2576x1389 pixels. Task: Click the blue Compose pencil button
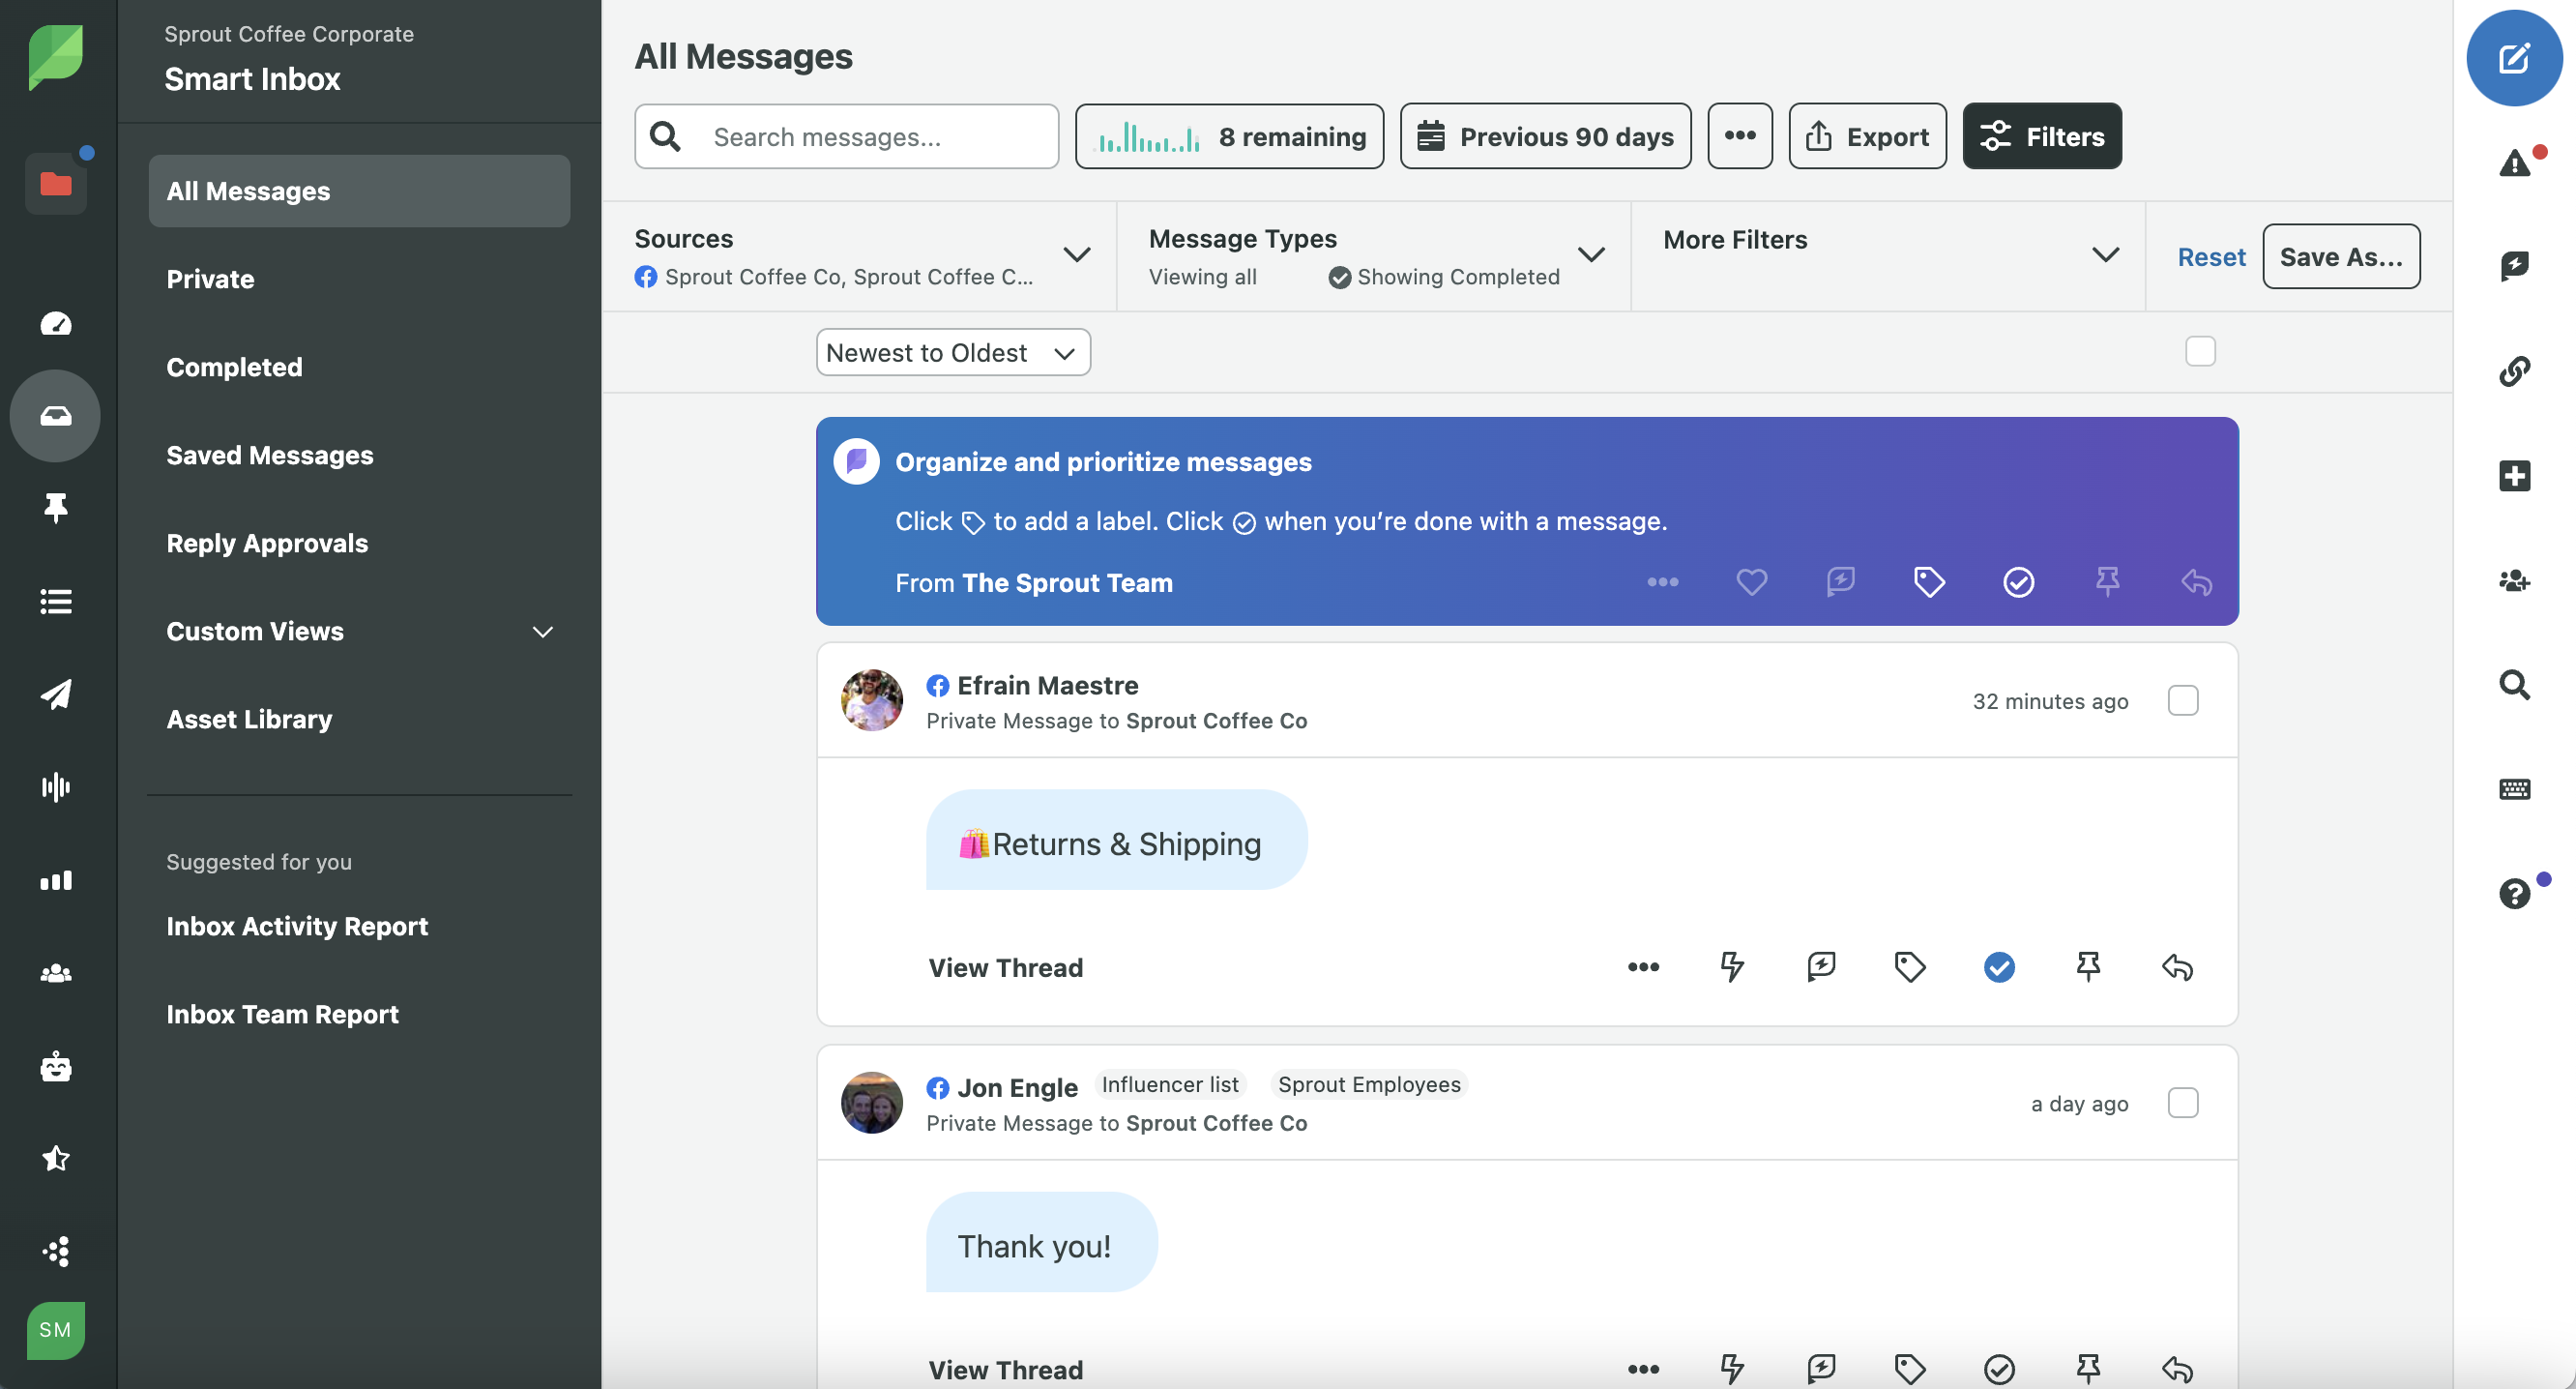tap(2514, 57)
